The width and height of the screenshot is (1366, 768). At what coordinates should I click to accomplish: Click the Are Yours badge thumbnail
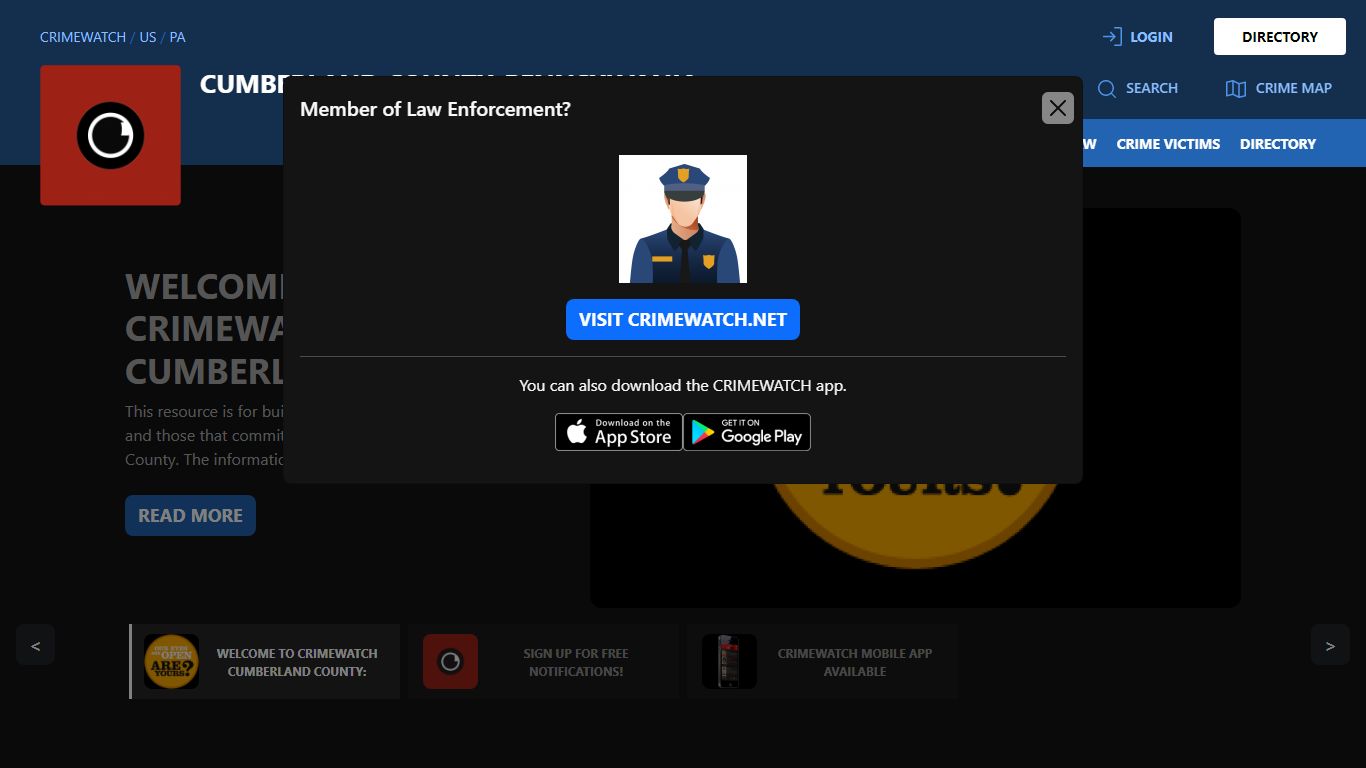pyautogui.click(x=171, y=662)
